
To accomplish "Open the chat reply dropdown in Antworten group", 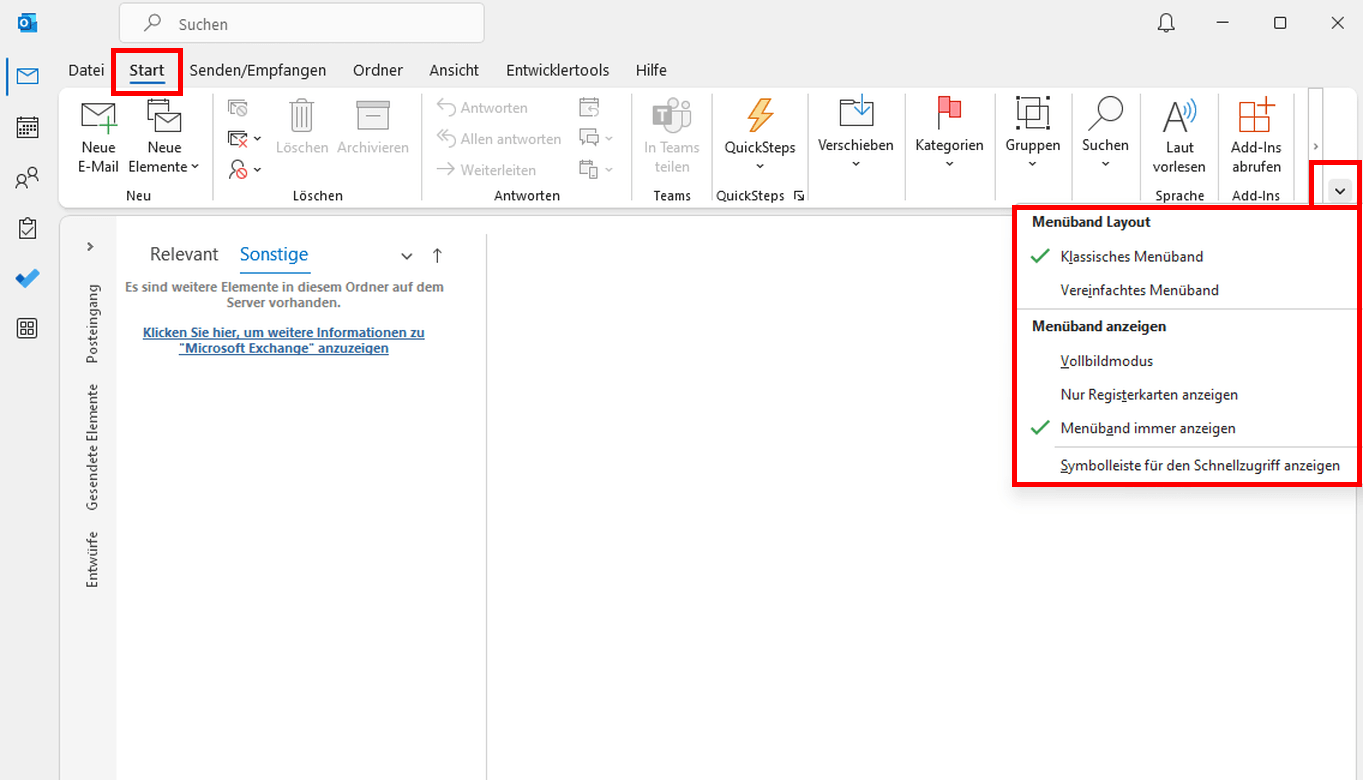I will click(596, 139).
